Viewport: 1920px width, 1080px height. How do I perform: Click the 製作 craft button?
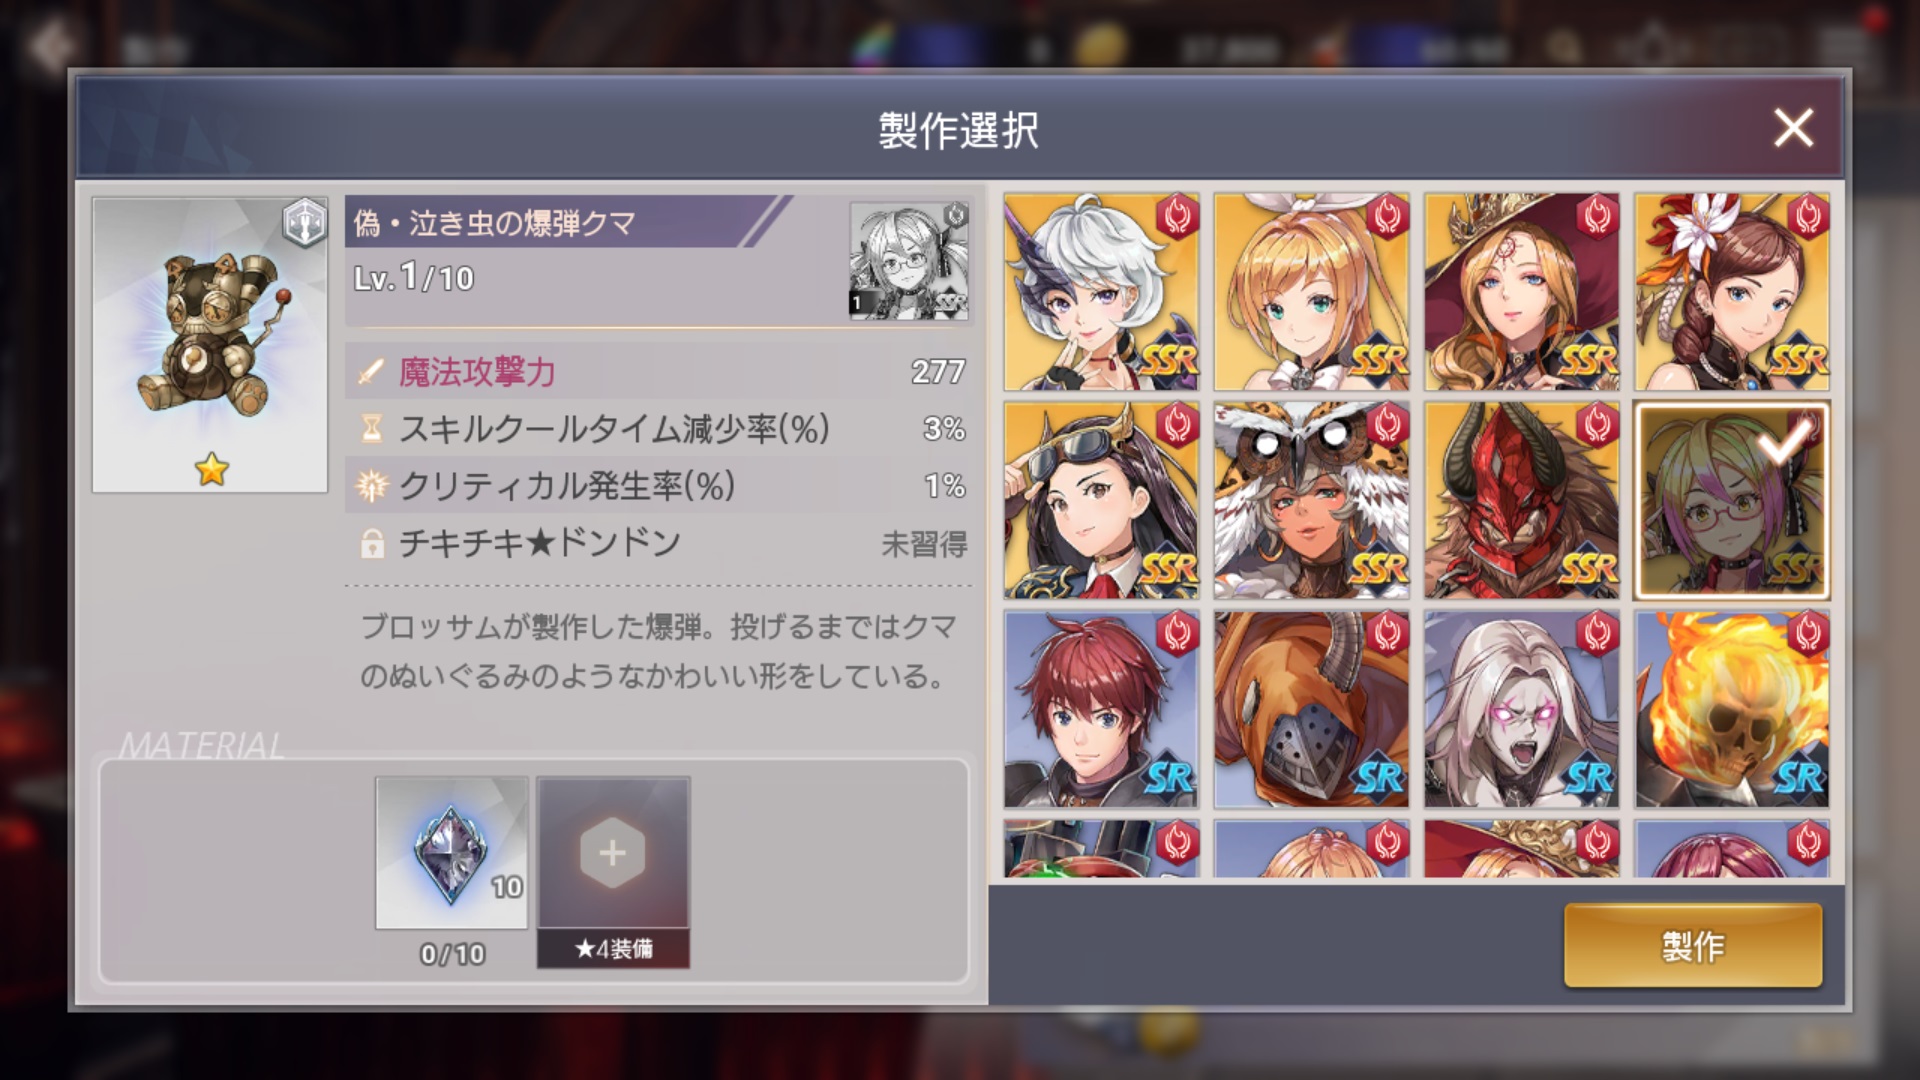point(1693,946)
